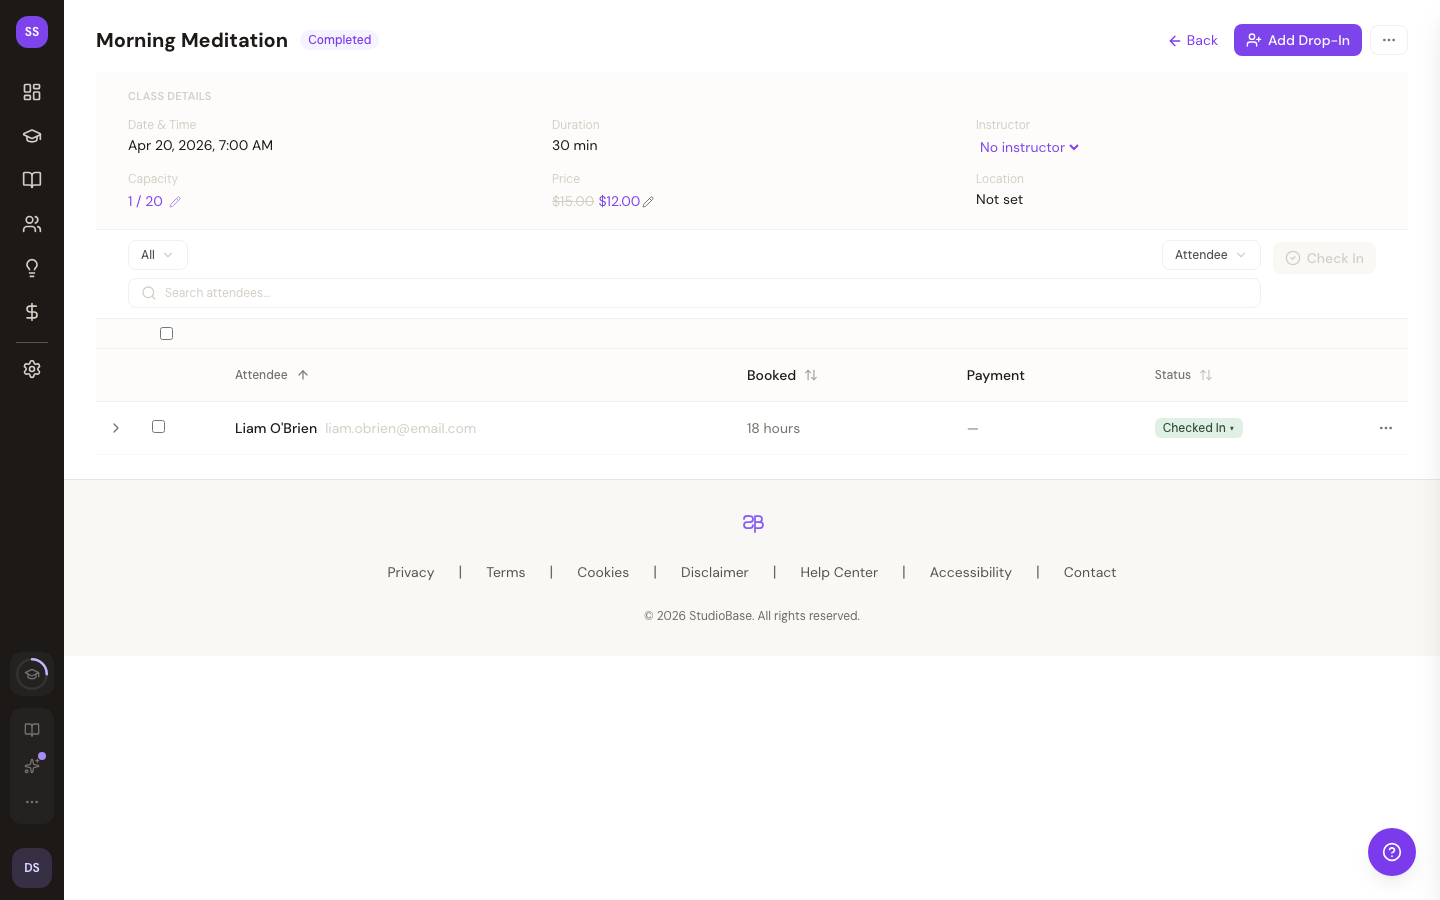Open the open-book icon in sidebar

coord(32,180)
